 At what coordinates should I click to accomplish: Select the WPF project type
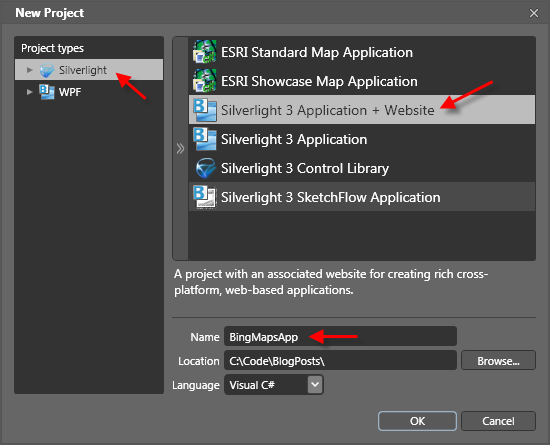pyautogui.click(x=89, y=92)
